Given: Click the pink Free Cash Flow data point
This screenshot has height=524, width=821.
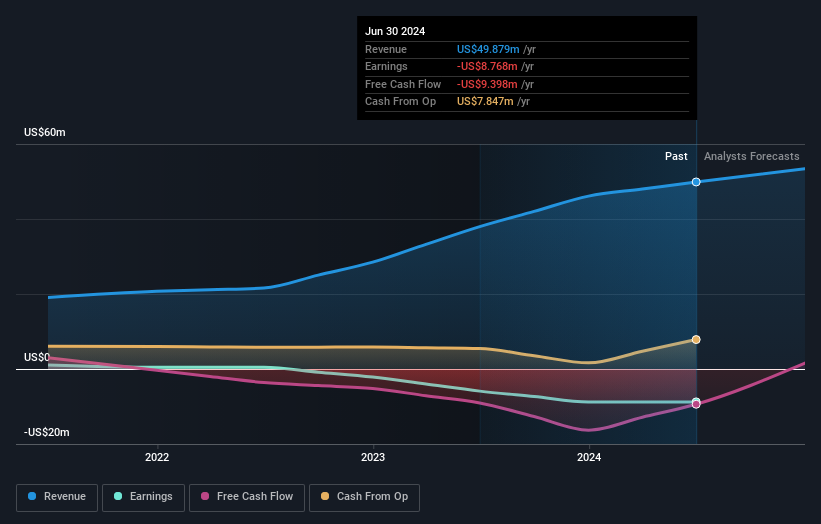Looking at the screenshot, I should pos(696,405).
